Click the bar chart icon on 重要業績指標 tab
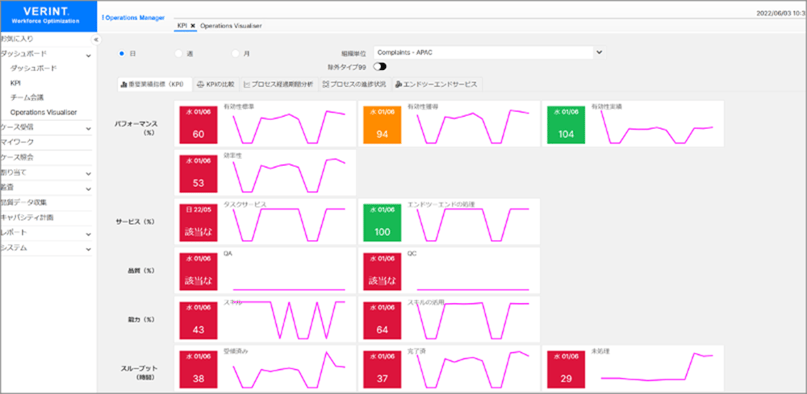This screenshot has width=807, height=394. 124,85
